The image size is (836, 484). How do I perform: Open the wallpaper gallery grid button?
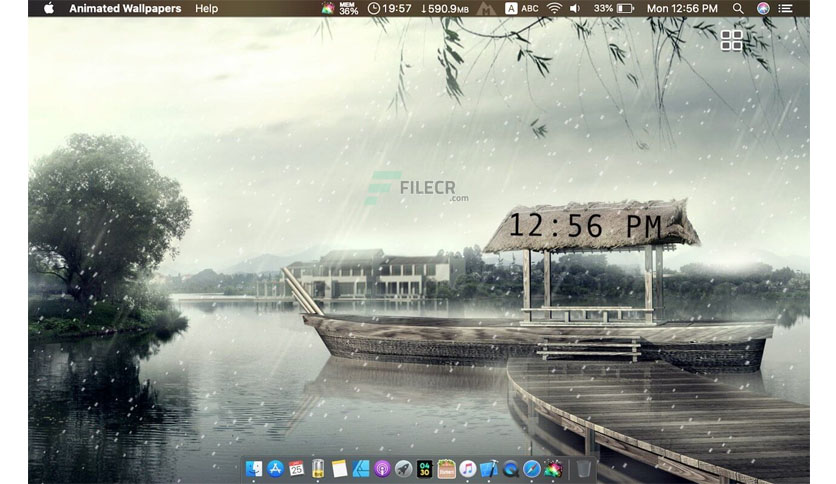point(732,40)
